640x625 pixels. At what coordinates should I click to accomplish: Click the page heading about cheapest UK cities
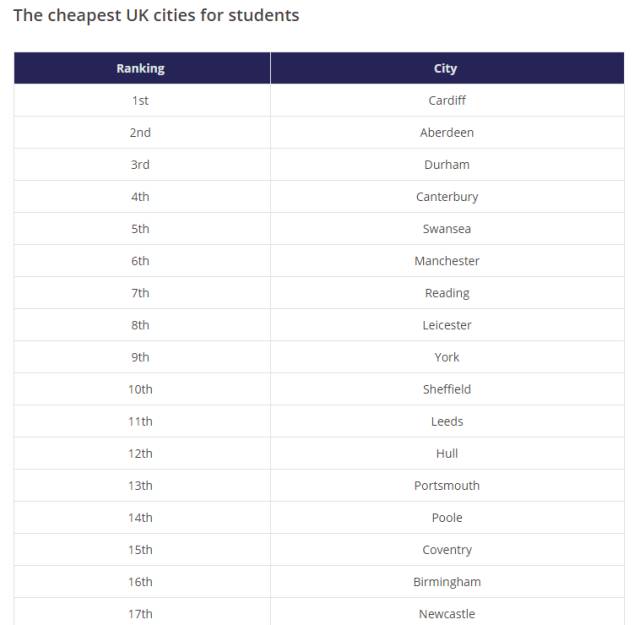[x=156, y=16]
